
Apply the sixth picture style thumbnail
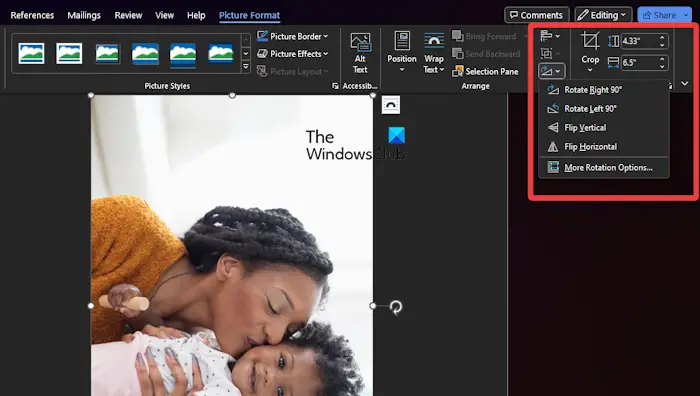pos(221,54)
